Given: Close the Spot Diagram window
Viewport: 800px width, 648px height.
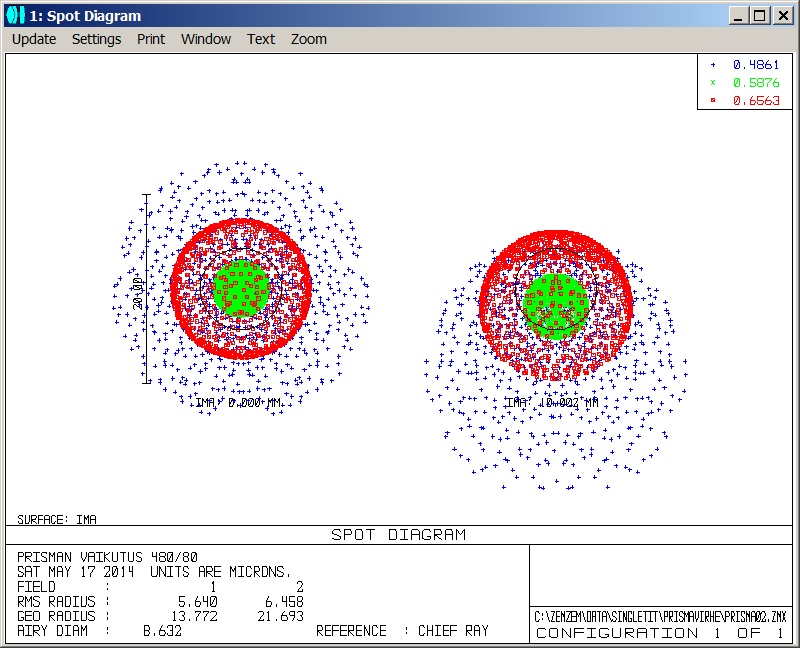Looking at the screenshot, I should coord(781,15).
